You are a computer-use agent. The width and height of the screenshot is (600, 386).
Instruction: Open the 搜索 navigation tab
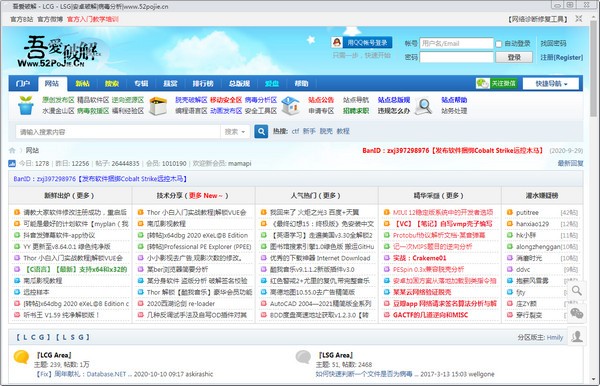[x=112, y=83]
